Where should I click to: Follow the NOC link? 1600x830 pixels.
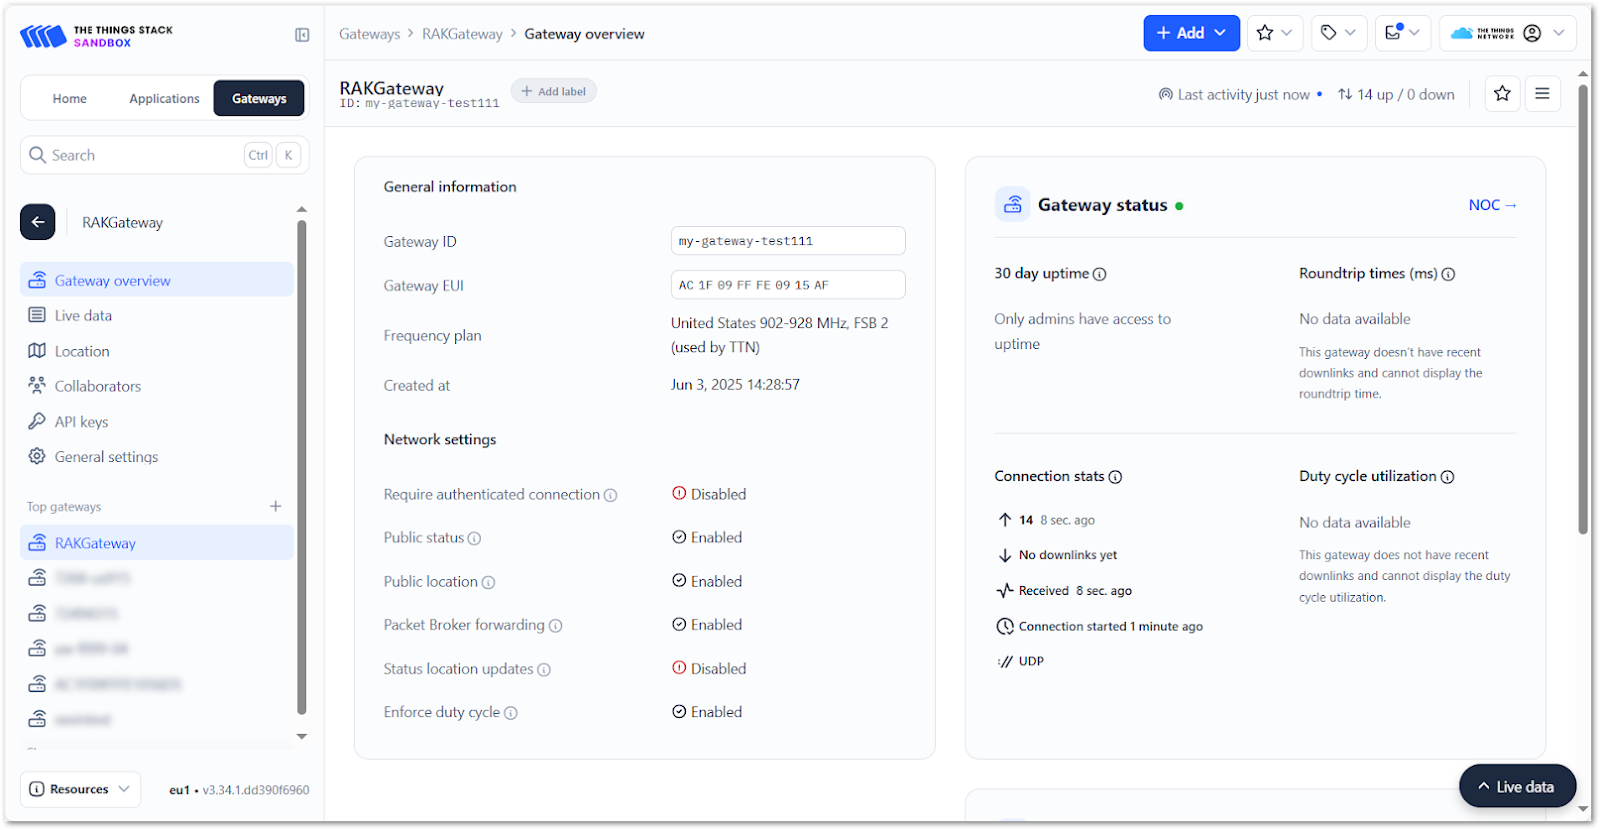(x=1492, y=205)
